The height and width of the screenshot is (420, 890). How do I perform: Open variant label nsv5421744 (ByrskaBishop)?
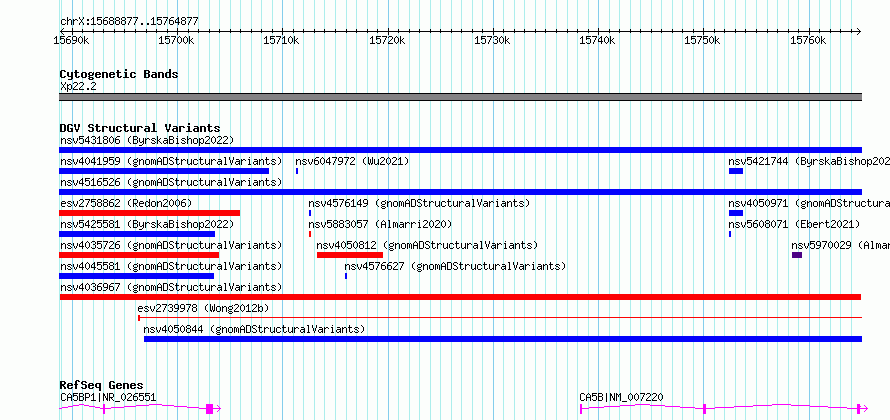click(809, 161)
